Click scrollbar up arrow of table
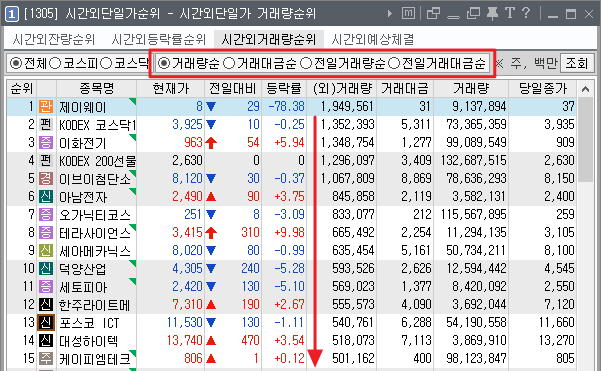 585,89
